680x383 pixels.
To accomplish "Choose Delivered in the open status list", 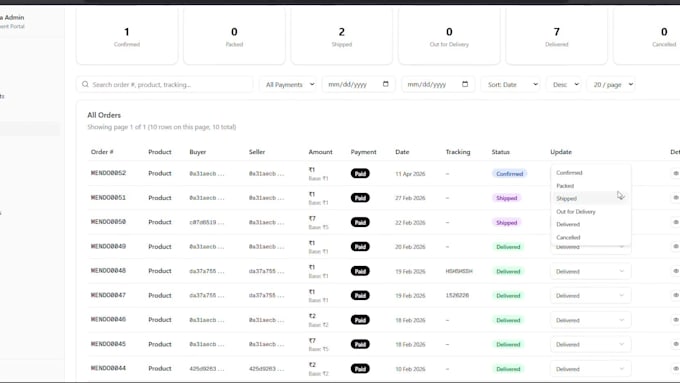I will click(590, 224).
